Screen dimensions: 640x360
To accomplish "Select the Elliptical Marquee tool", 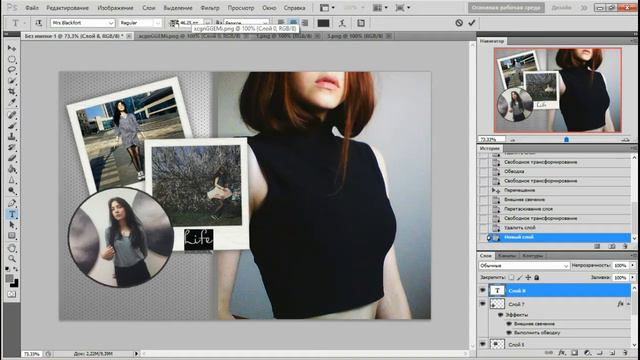I will tap(12, 59).
